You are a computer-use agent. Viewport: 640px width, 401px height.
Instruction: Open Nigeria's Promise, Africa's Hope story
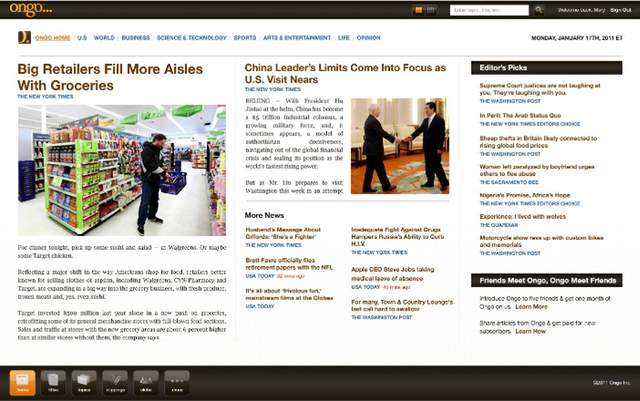pos(525,195)
